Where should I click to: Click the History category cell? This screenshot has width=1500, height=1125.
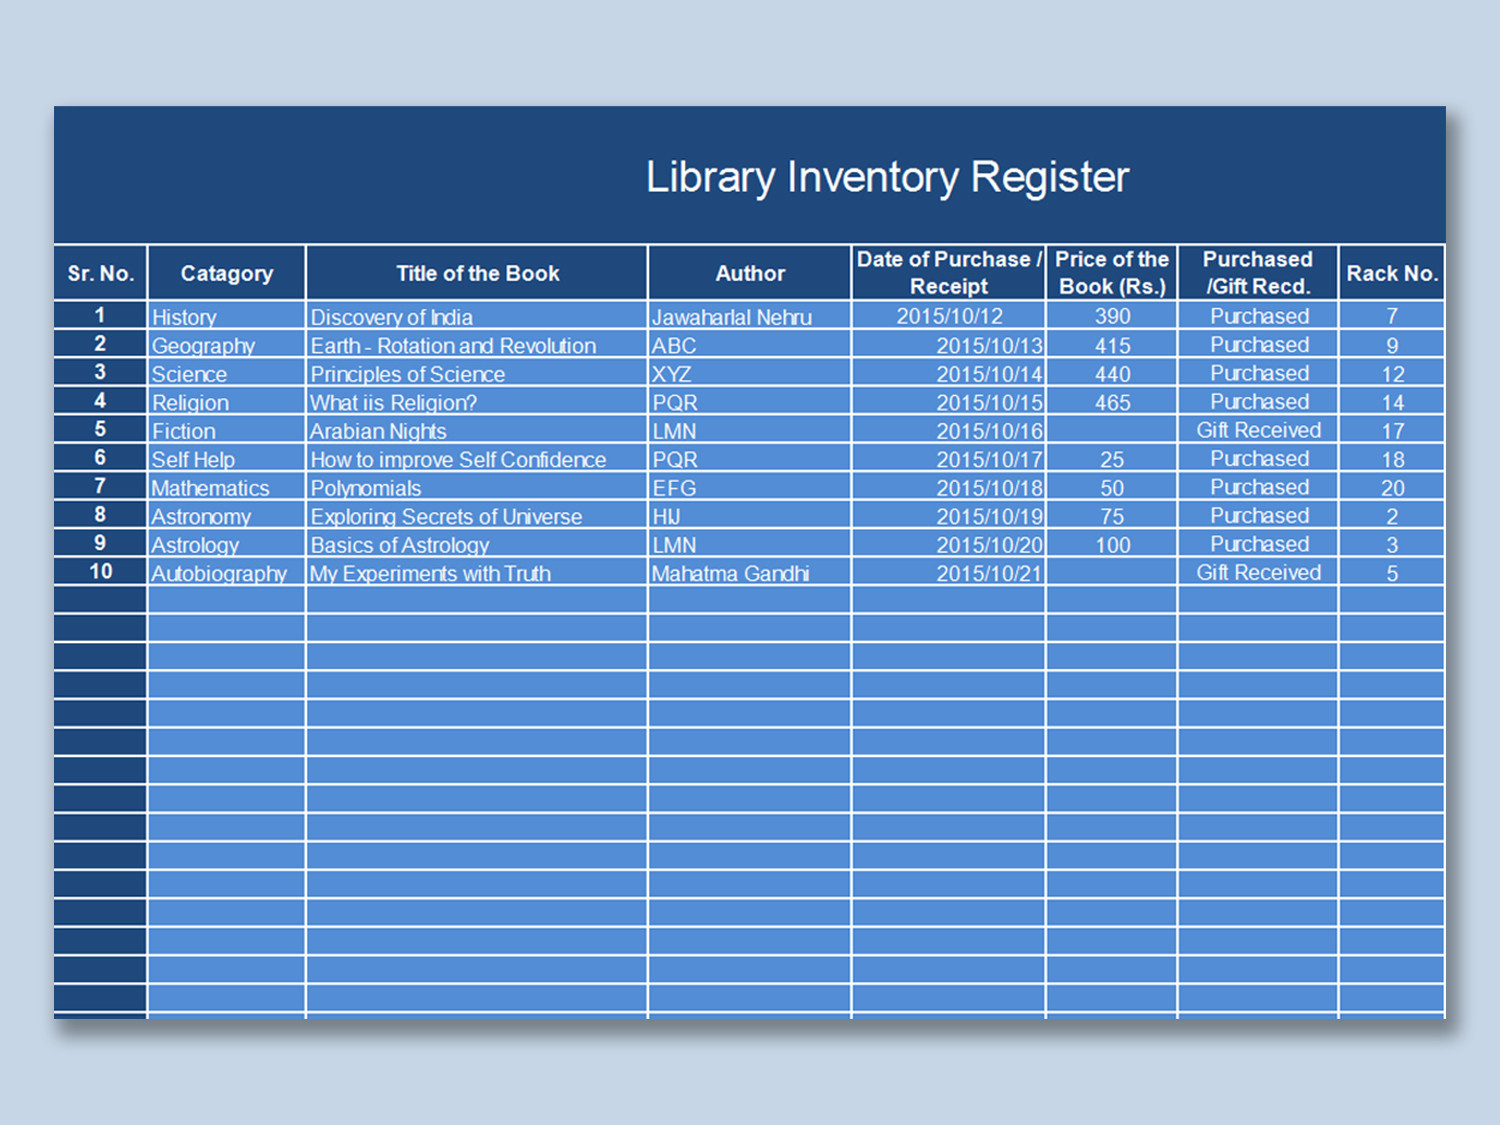[x=226, y=316]
